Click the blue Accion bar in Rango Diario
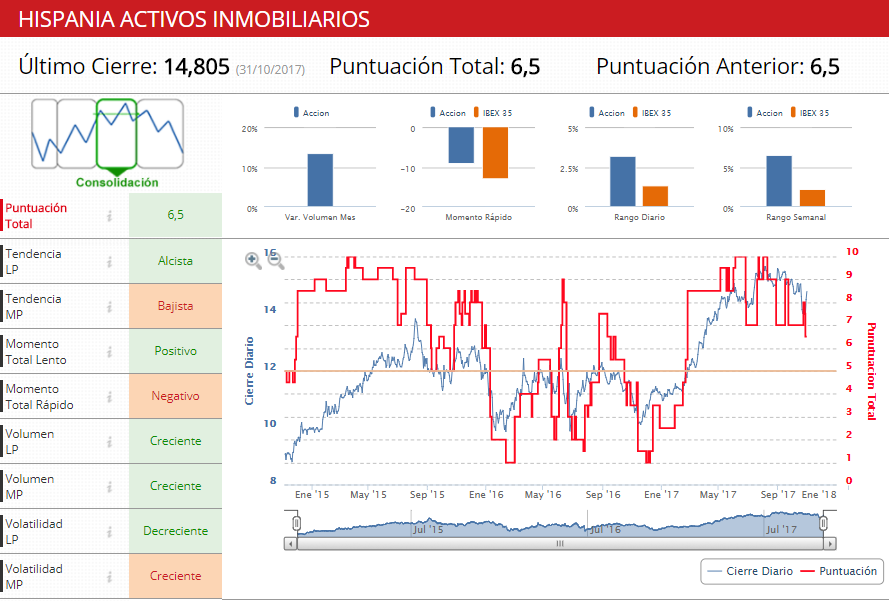This screenshot has width=889, height=601. point(623,181)
